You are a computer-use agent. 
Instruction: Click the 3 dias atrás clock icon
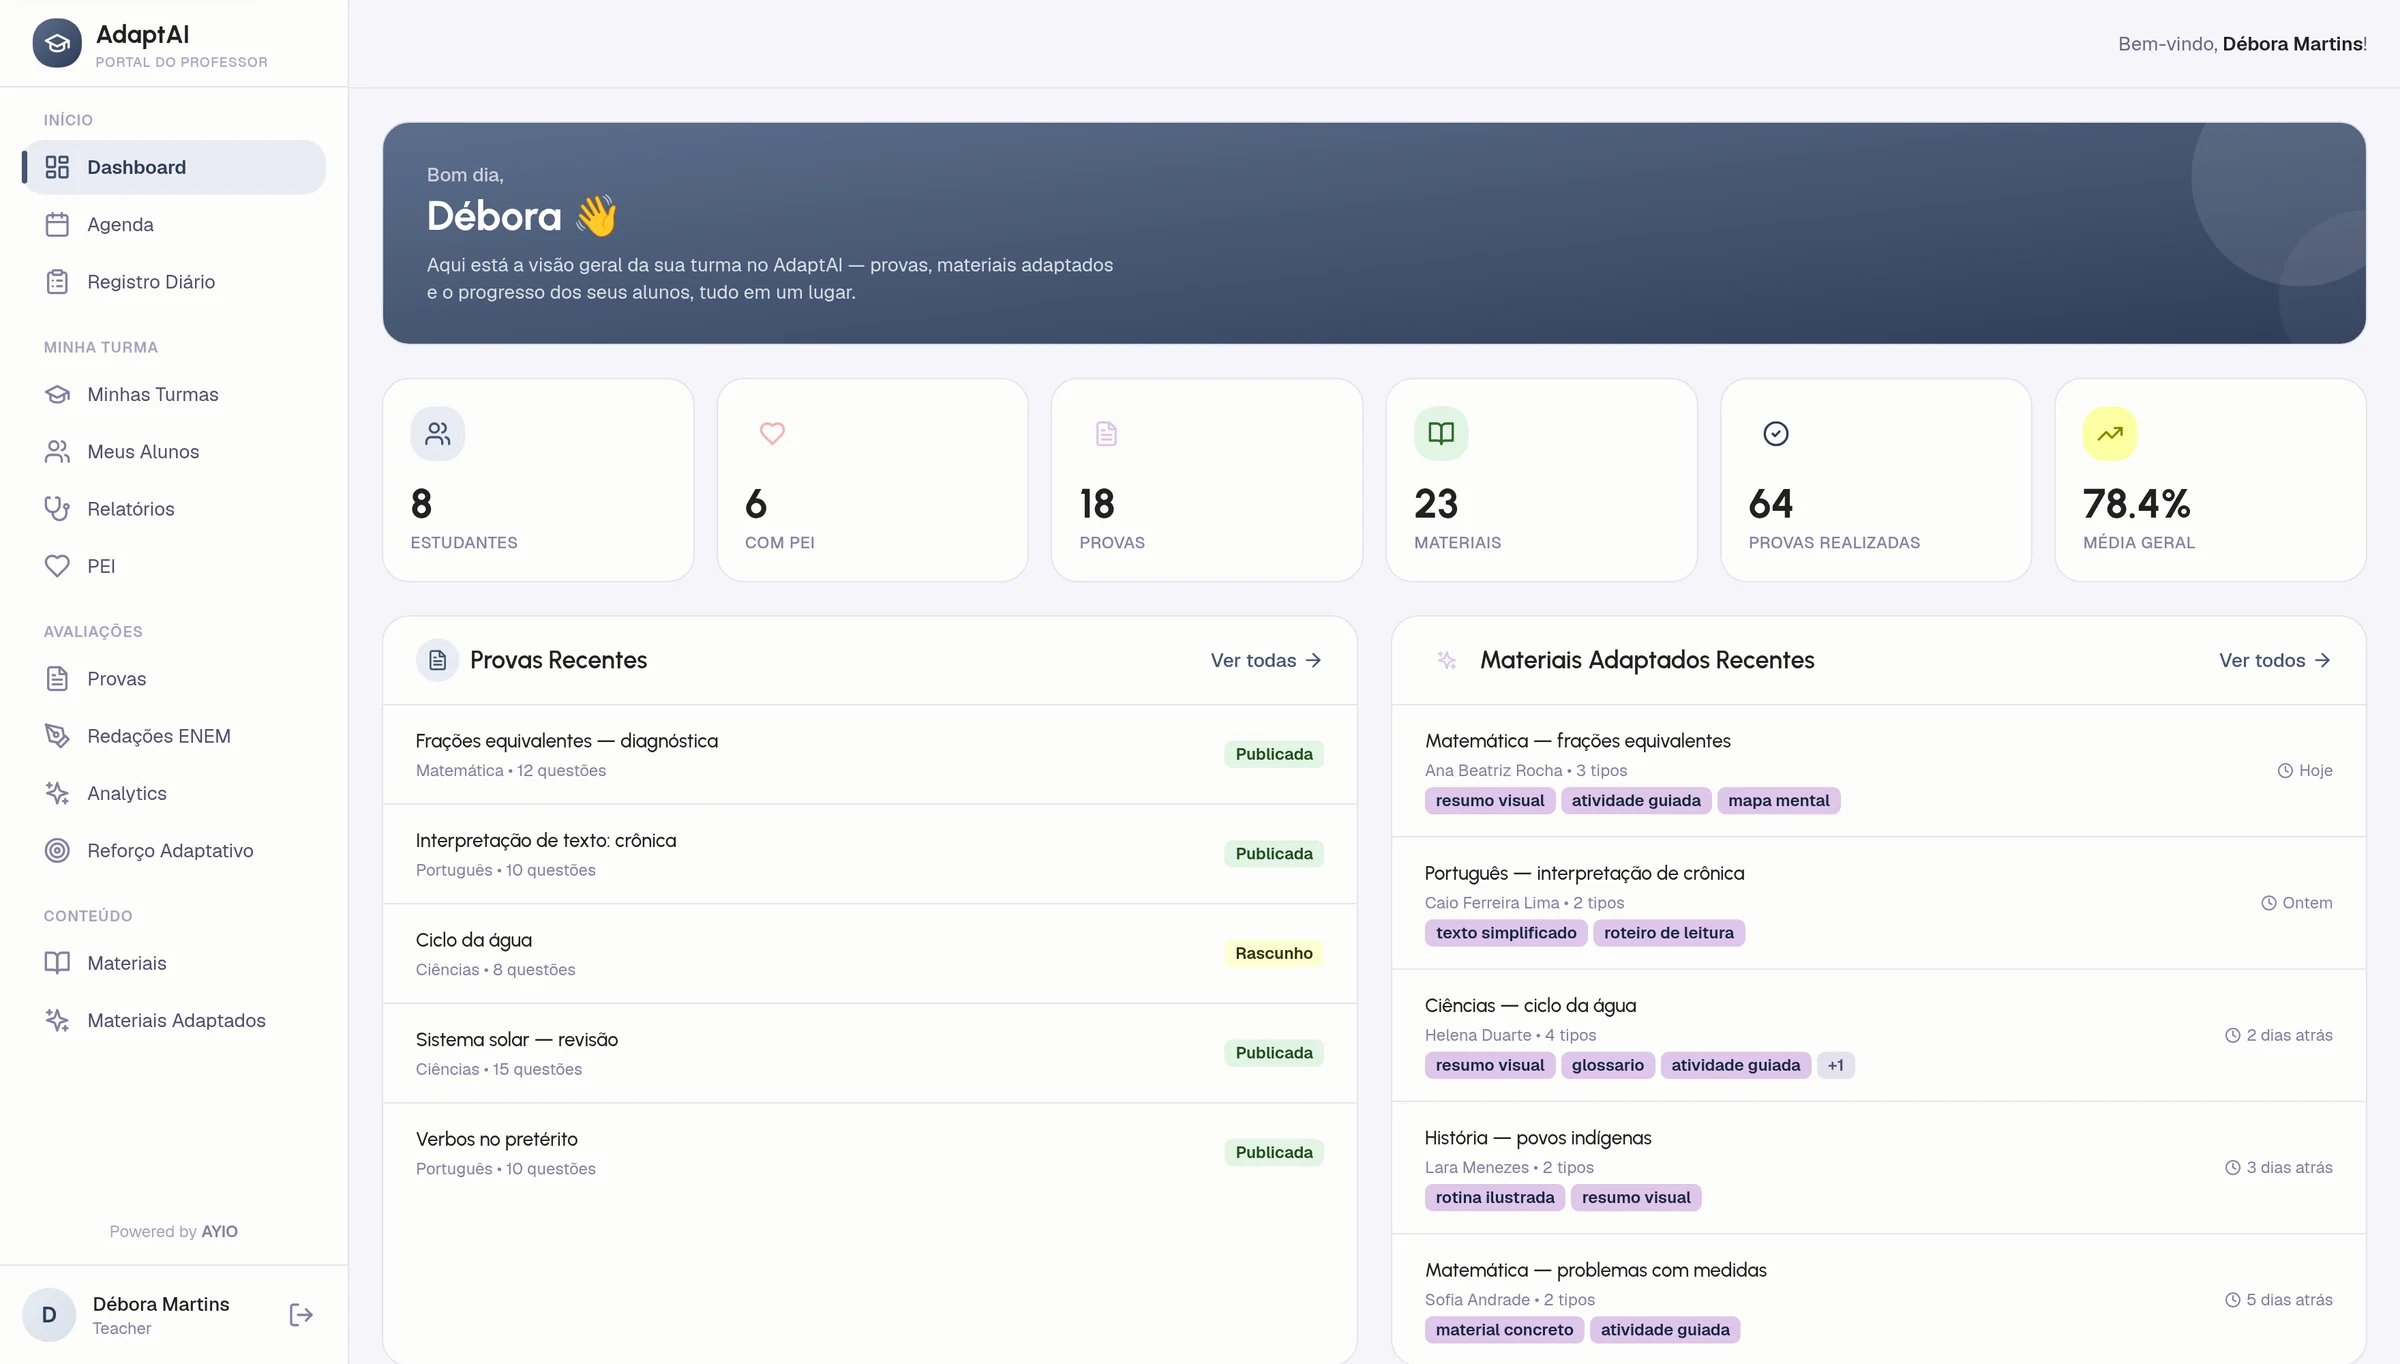[x=2233, y=1168]
